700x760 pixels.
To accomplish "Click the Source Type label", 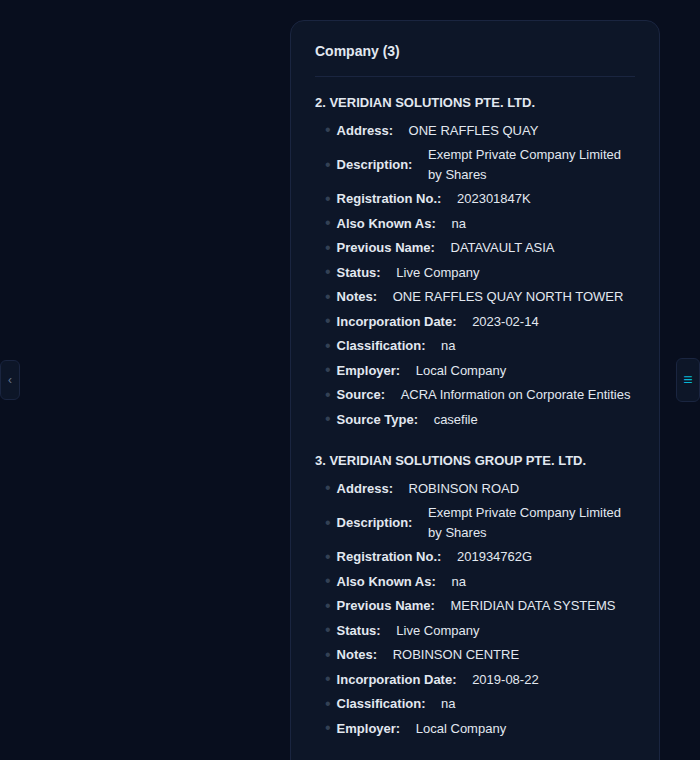I will [377, 420].
